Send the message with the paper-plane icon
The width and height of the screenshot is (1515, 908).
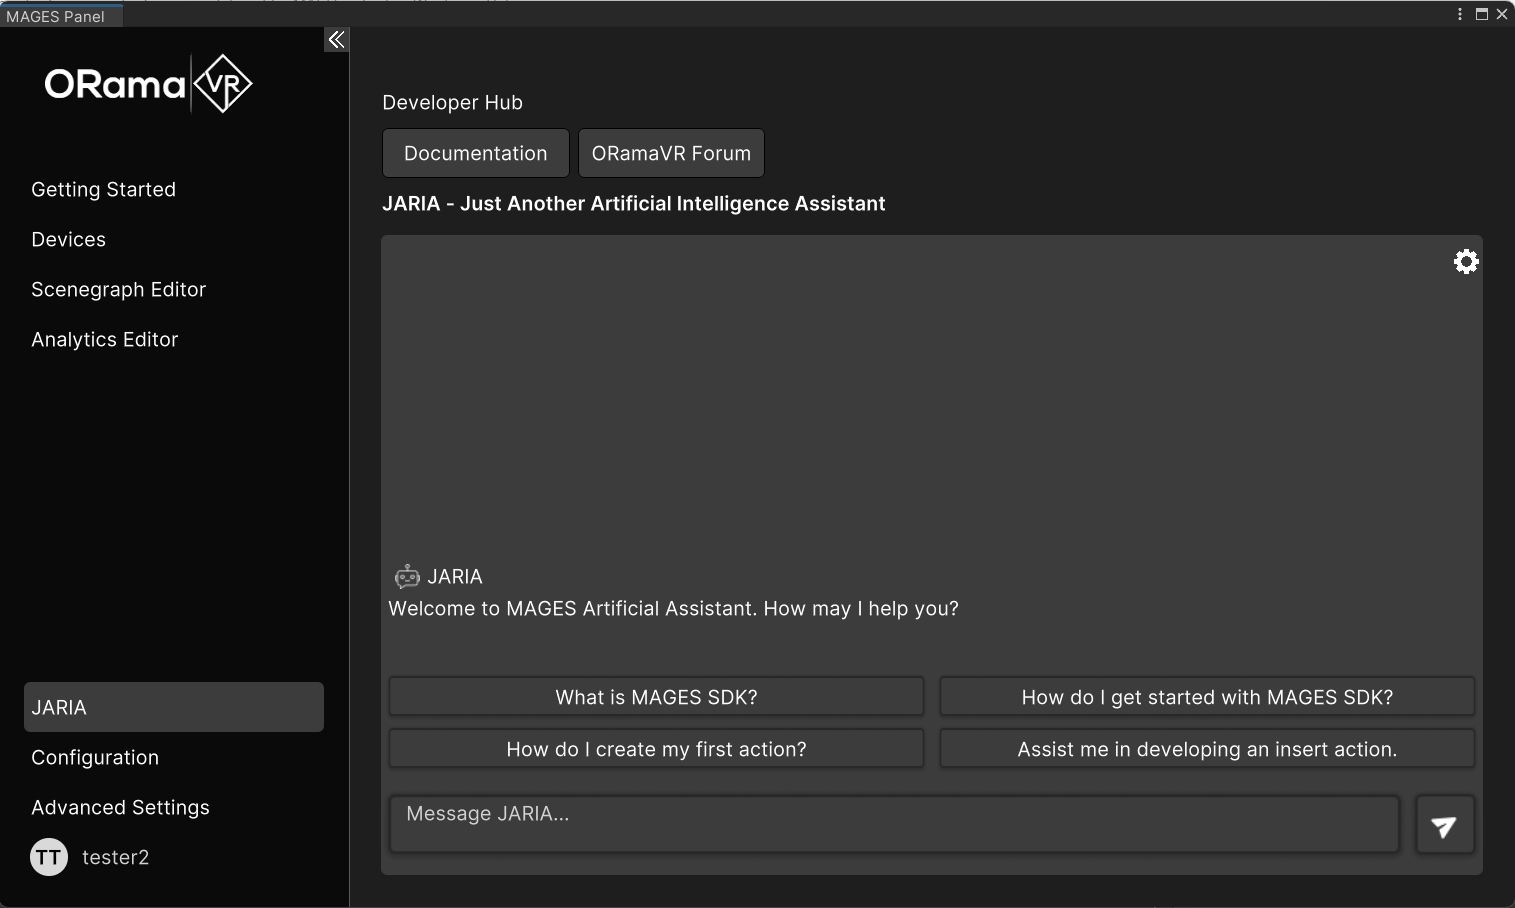point(1445,825)
